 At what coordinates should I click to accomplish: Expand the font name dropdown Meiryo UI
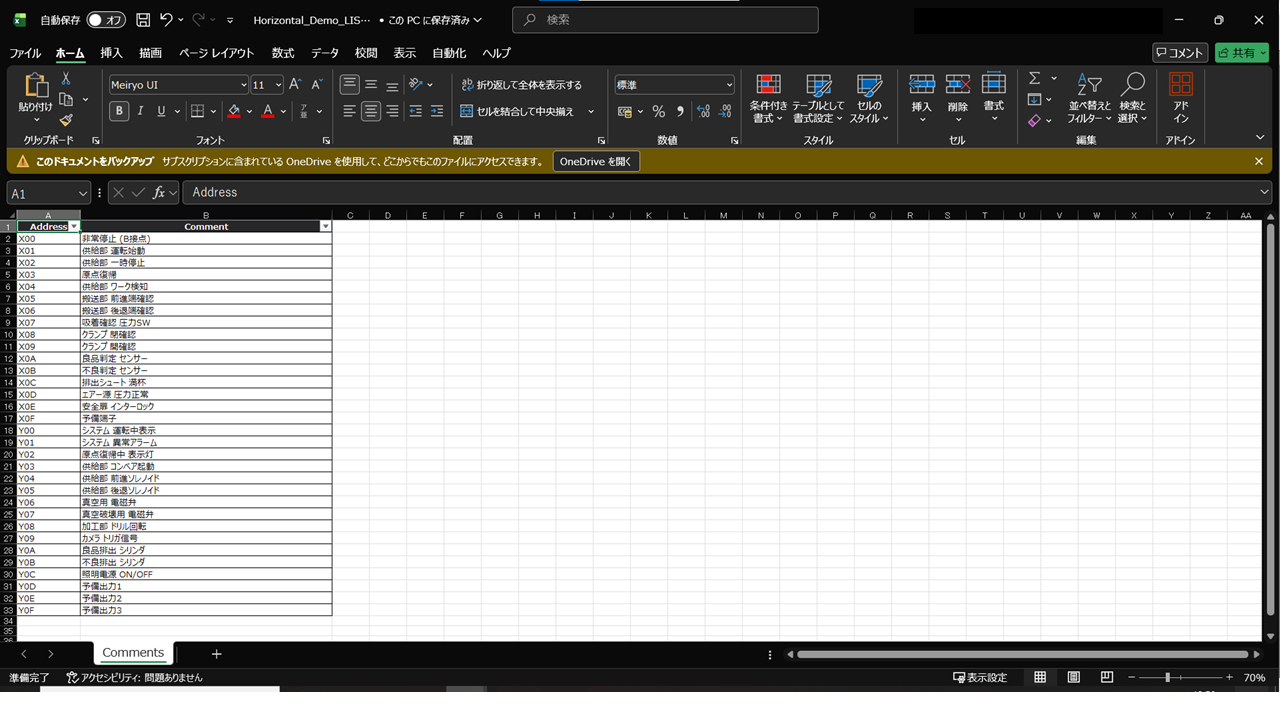pyautogui.click(x=243, y=85)
